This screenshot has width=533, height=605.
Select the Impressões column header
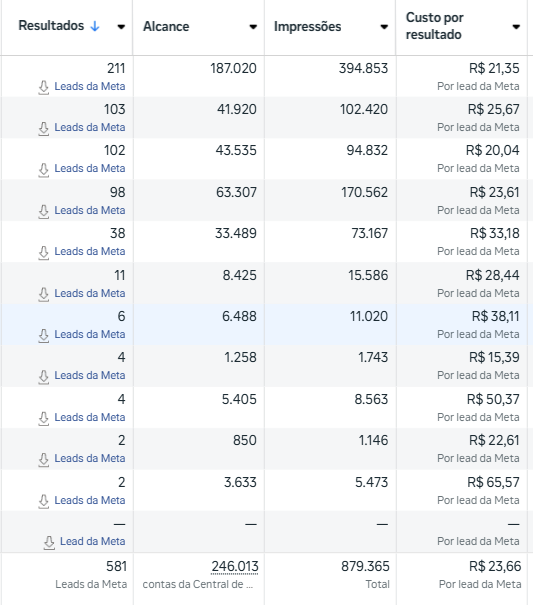tap(308, 27)
